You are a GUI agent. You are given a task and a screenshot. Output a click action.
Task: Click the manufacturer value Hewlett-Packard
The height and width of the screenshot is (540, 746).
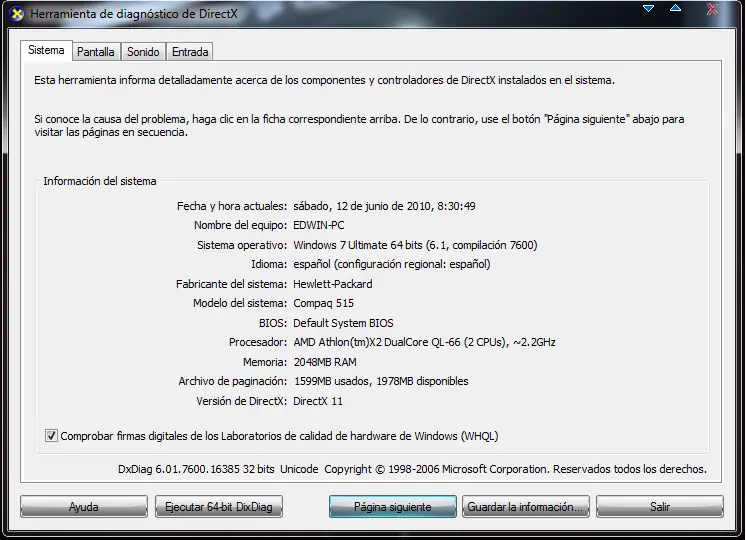(333, 284)
